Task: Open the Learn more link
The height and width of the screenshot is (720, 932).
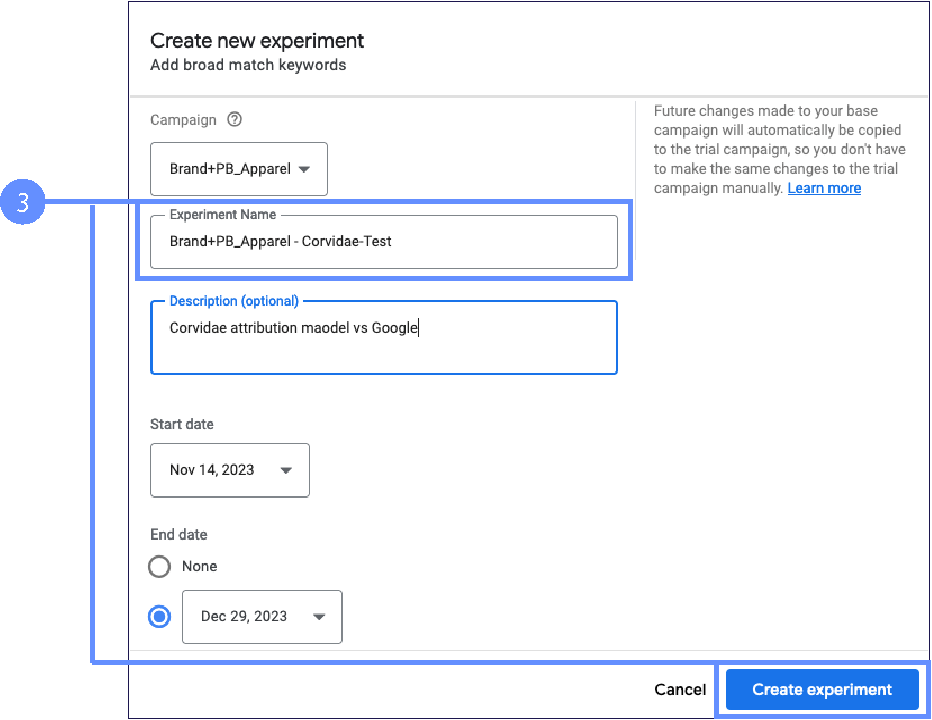Action: coord(824,188)
